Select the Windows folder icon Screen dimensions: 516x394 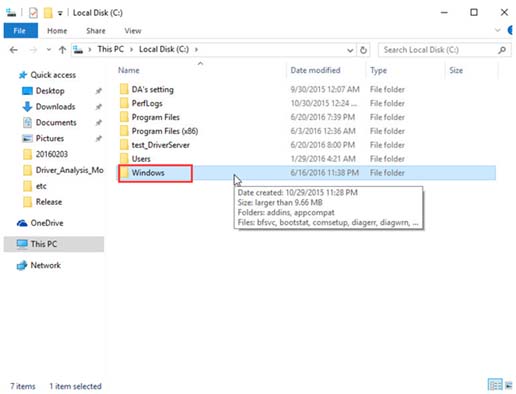pos(124,173)
